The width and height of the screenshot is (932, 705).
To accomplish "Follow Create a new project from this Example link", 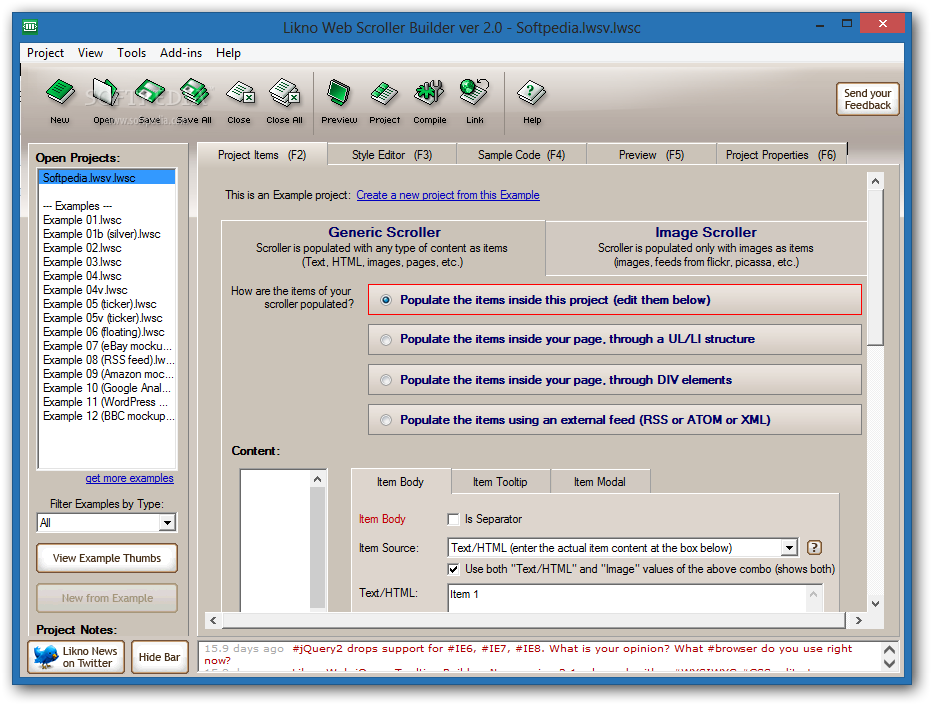I will tap(448, 195).
